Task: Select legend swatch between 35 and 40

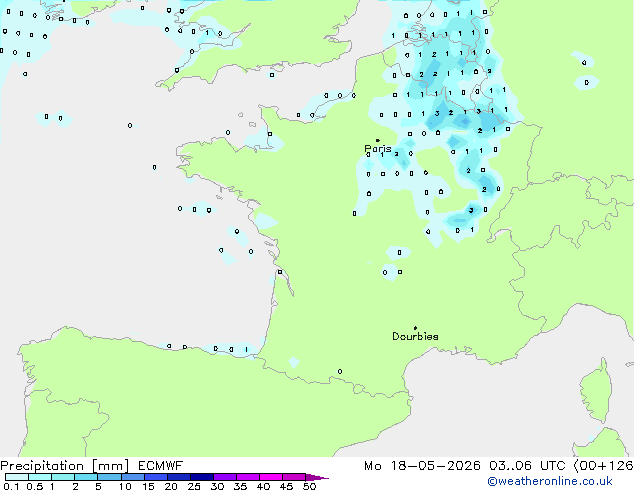Action: click(247, 477)
